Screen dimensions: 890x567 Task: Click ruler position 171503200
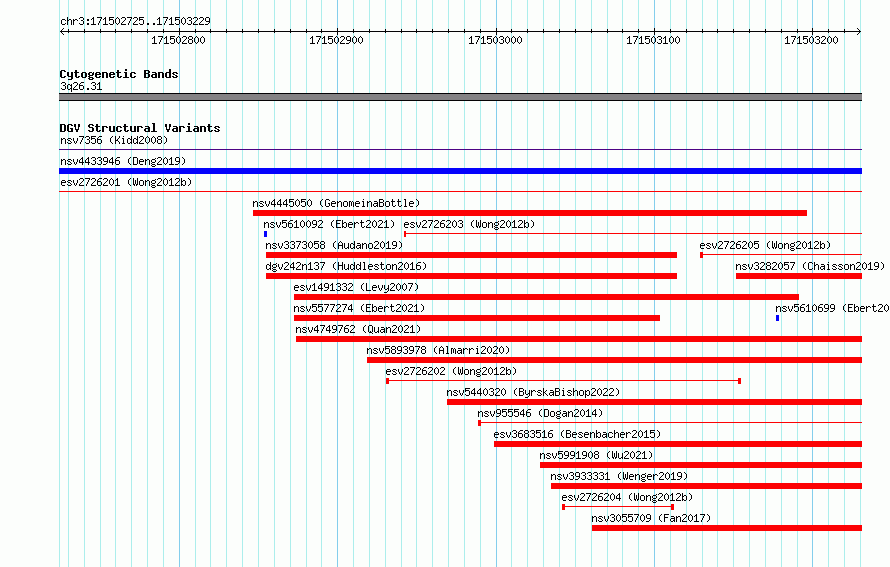[x=811, y=40]
